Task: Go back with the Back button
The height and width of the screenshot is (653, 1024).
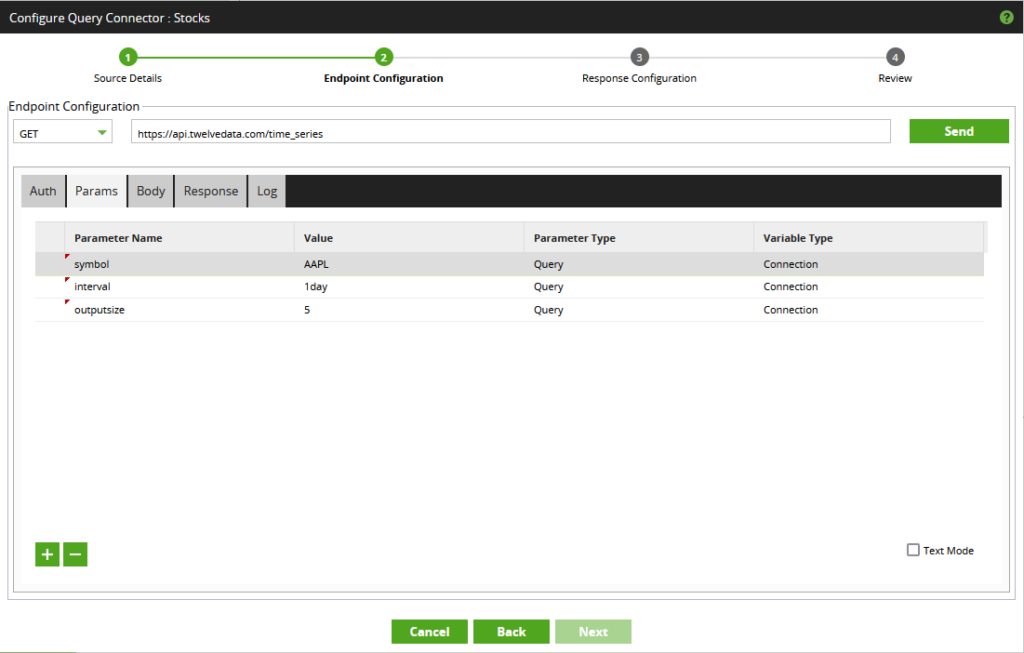Action: pos(511,631)
